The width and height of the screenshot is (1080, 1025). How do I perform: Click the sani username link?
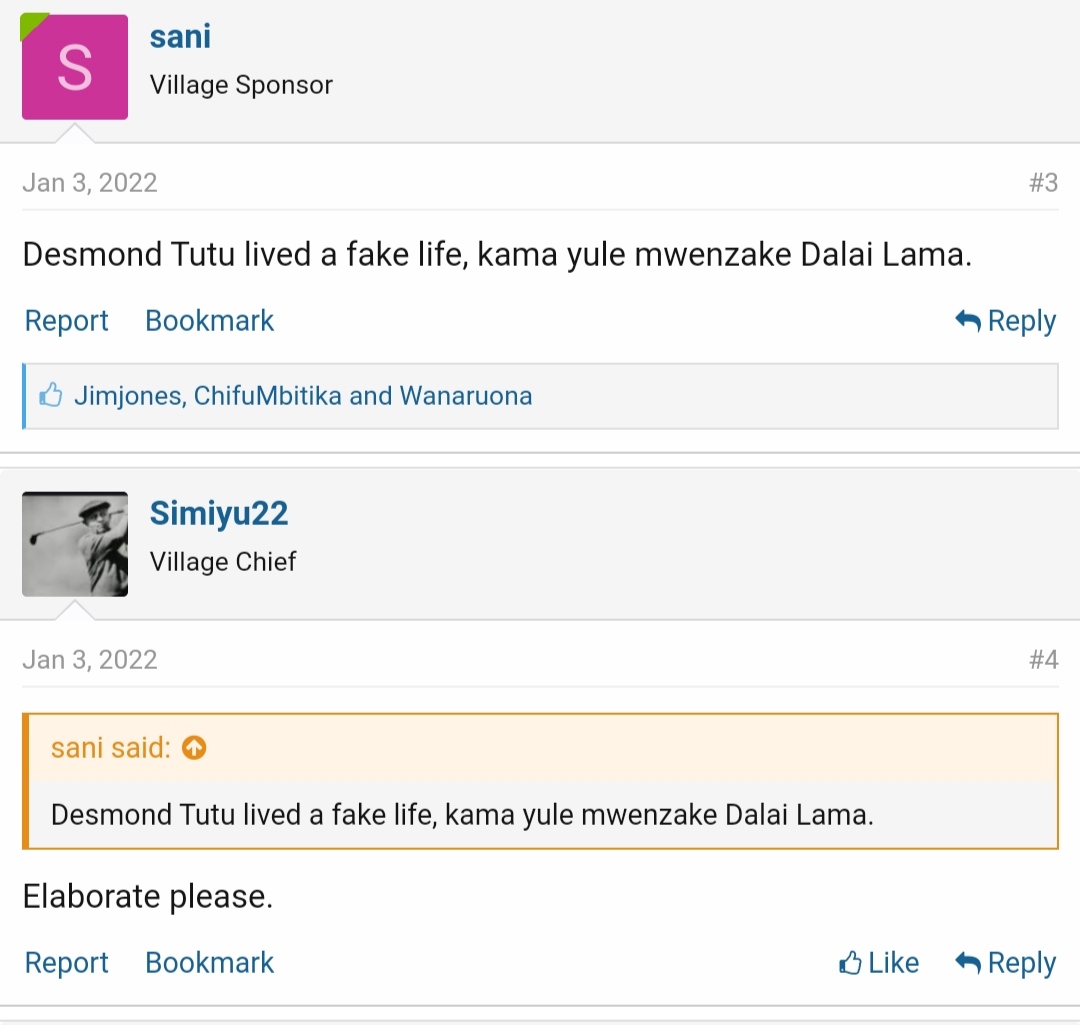click(x=180, y=37)
